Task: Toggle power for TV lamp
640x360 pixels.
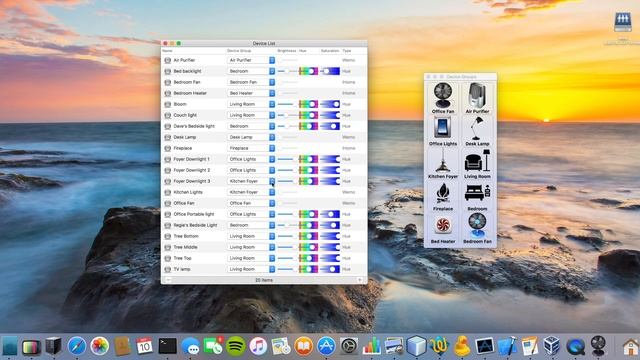Action: click(x=167, y=269)
